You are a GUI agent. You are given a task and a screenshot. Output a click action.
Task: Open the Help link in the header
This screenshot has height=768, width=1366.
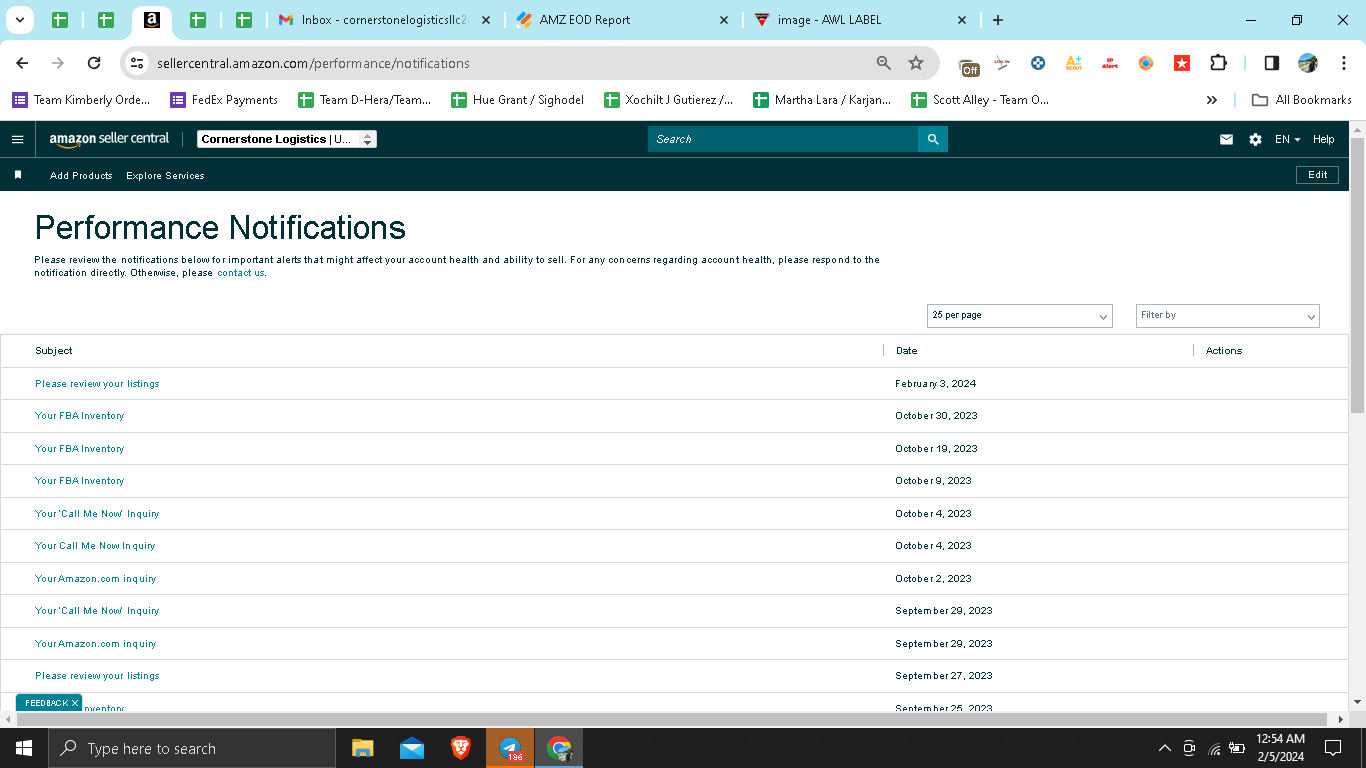coord(1324,140)
